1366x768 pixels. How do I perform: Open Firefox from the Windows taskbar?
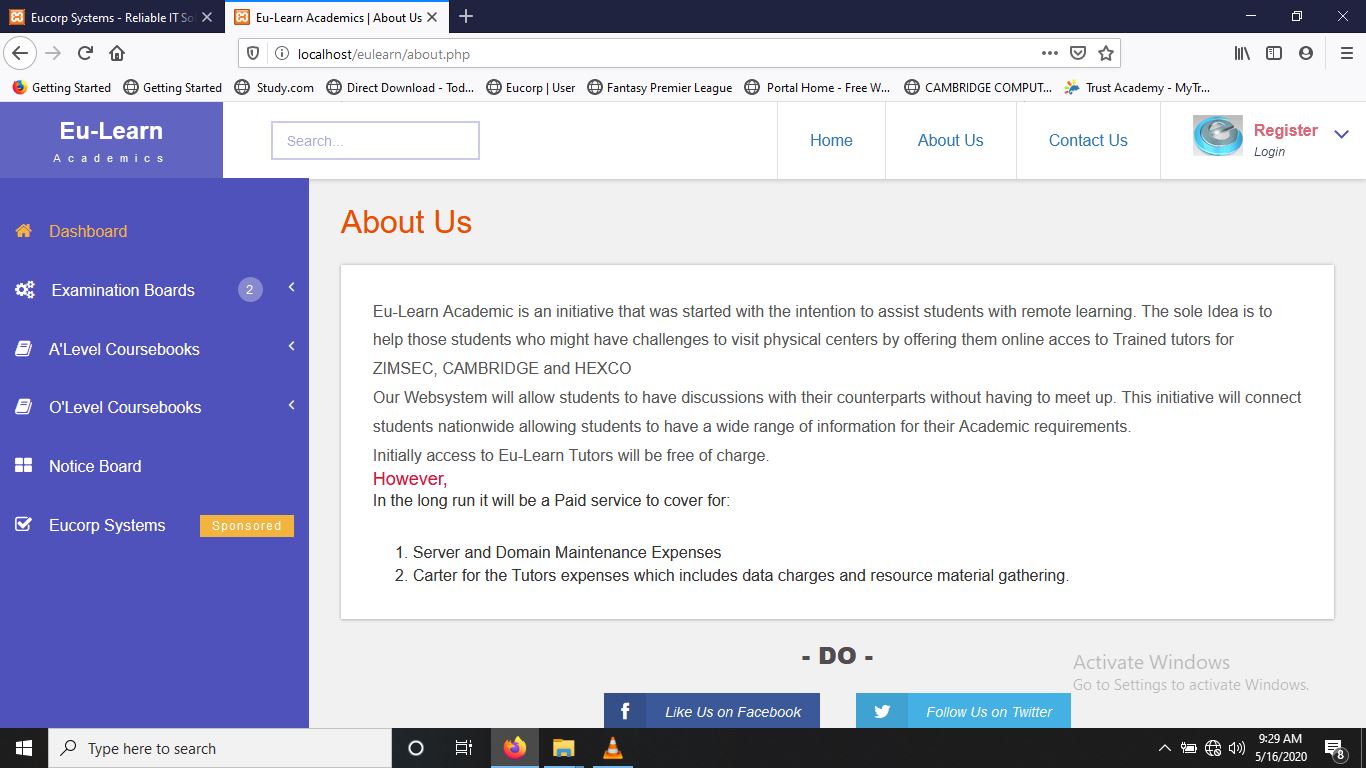(x=515, y=748)
